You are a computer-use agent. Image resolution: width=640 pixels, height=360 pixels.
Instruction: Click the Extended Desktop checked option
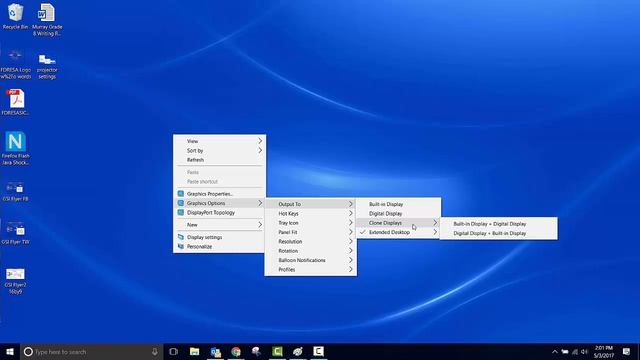point(398,232)
